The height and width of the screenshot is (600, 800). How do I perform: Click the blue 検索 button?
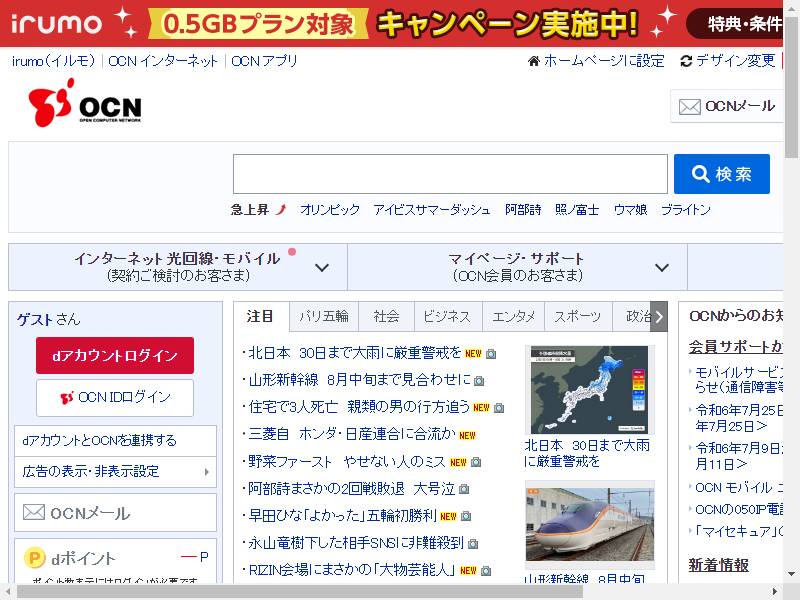[x=721, y=174]
